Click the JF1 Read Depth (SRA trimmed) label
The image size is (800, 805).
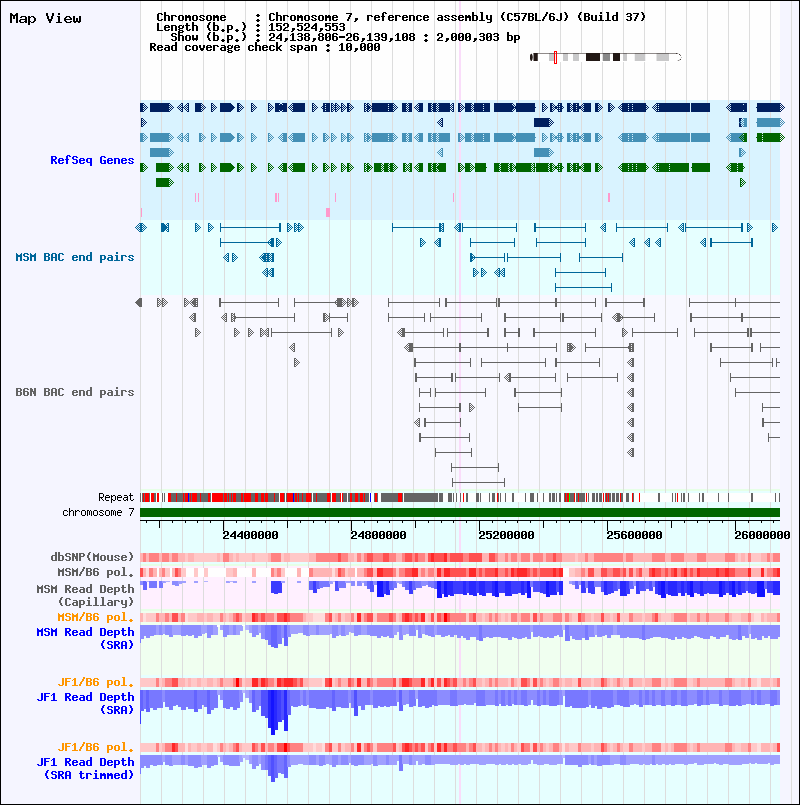[85, 769]
